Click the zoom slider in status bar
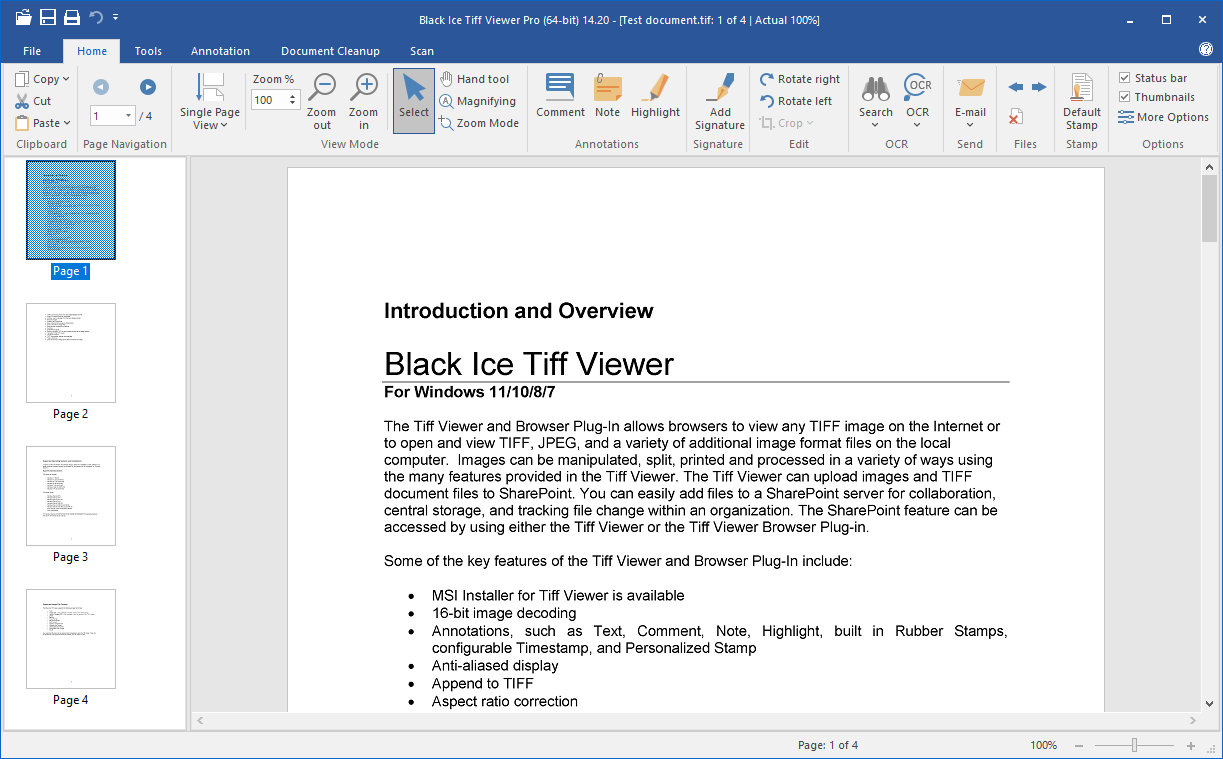This screenshot has height=759, width=1223. [1134, 745]
